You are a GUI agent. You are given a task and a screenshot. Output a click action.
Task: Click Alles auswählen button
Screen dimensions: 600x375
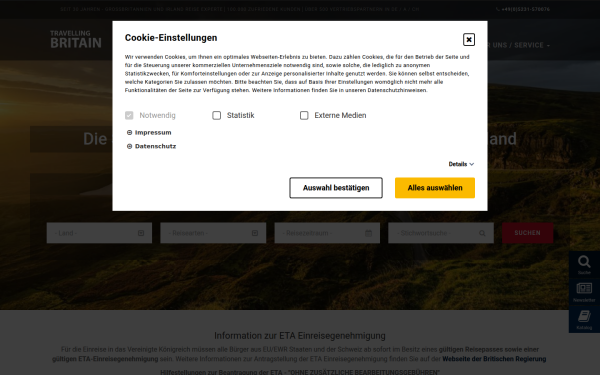tap(435, 188)
